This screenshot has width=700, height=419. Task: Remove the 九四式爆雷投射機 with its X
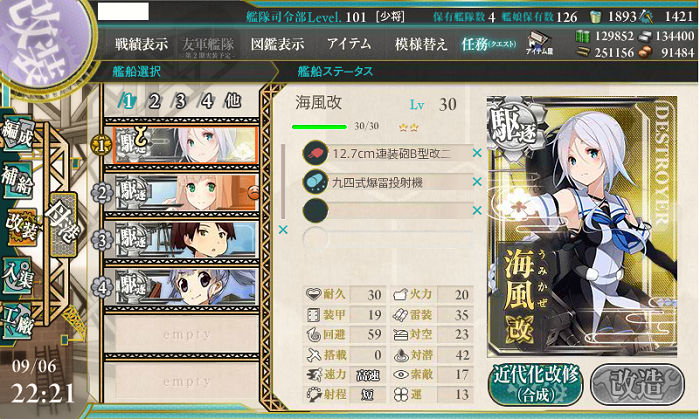coord(477,182)
